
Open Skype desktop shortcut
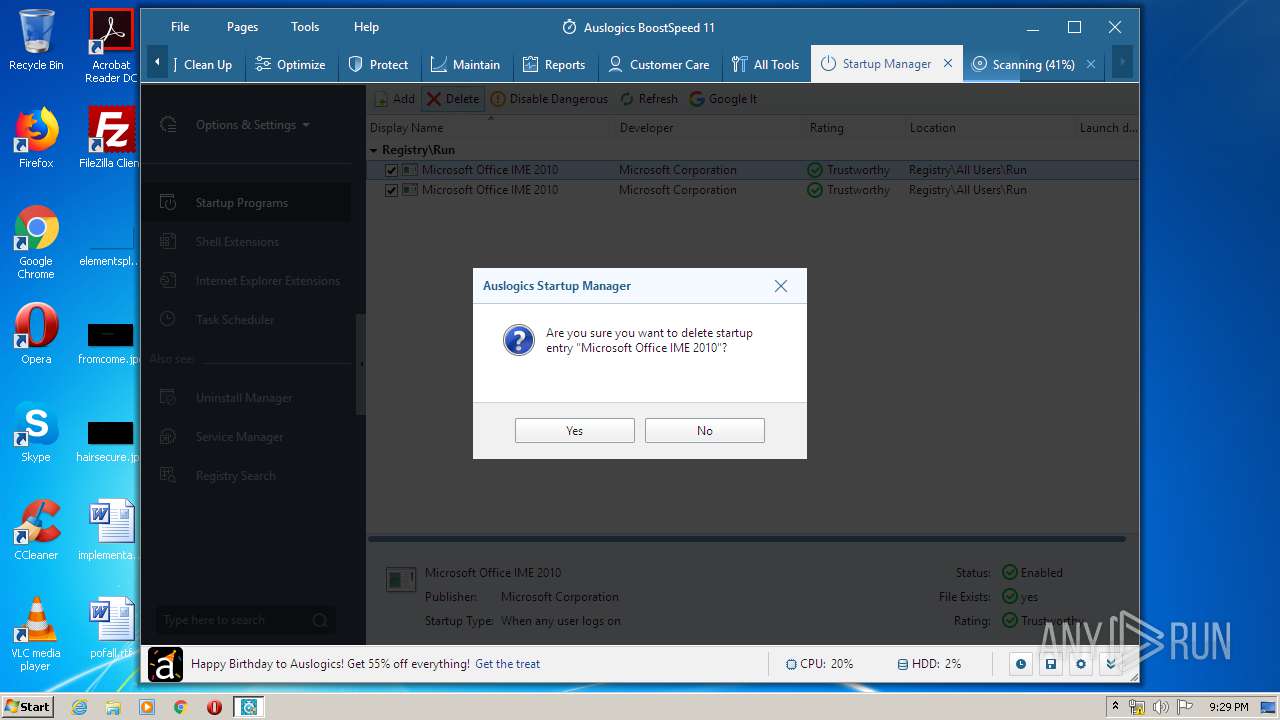(x=36, y=432)
